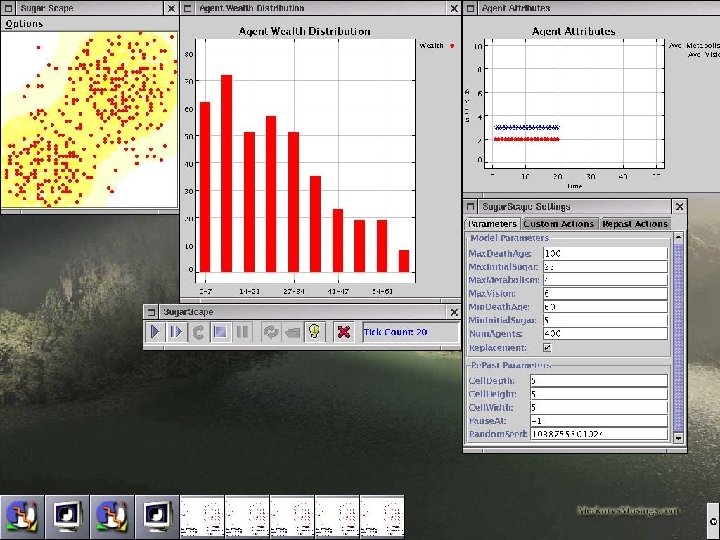Click the shortest histogram bar in wealth chart
The image size is (720, 540).
click(404, 261)
